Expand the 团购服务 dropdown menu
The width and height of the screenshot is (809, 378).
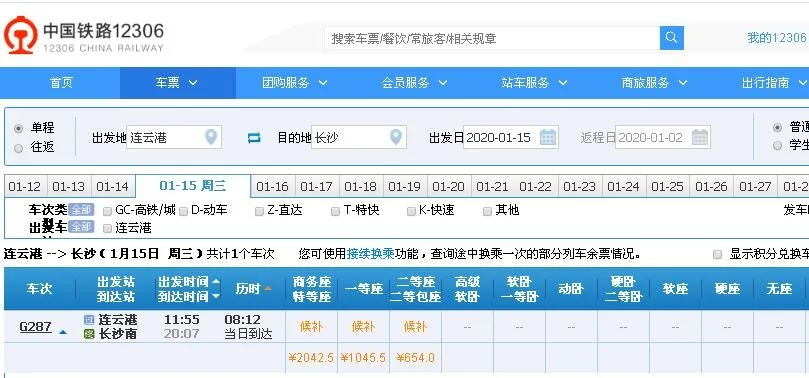coord(295,83)
